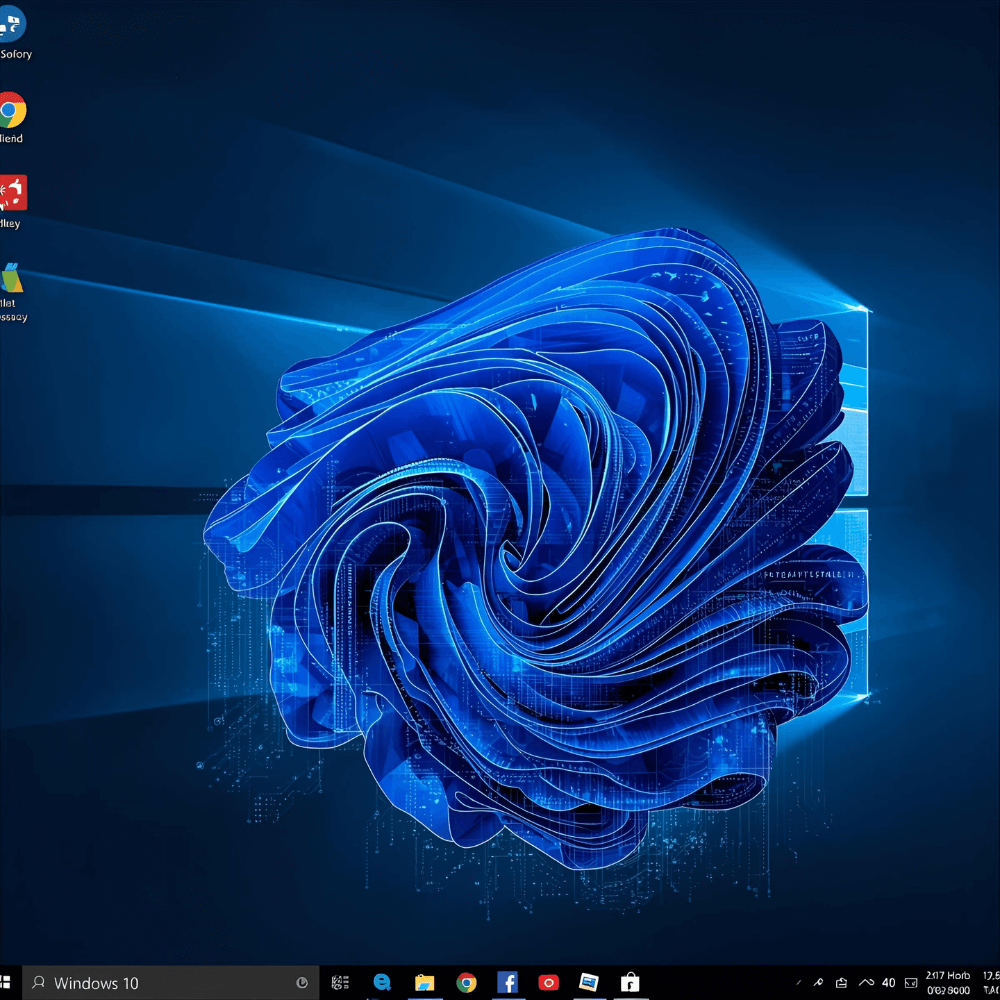Open the Windows Start menu

click(x=6, y=982)
